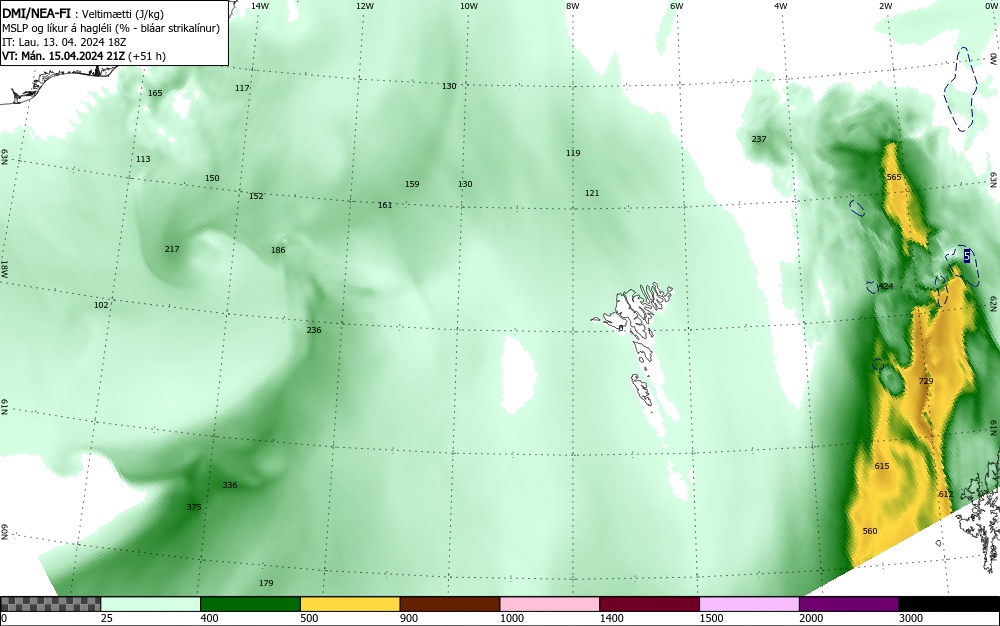Image resolution: width=1000 pixels, height=626 pixels.
Task: Click the map value '565' in the yellow area
Action: pos(894,177)
